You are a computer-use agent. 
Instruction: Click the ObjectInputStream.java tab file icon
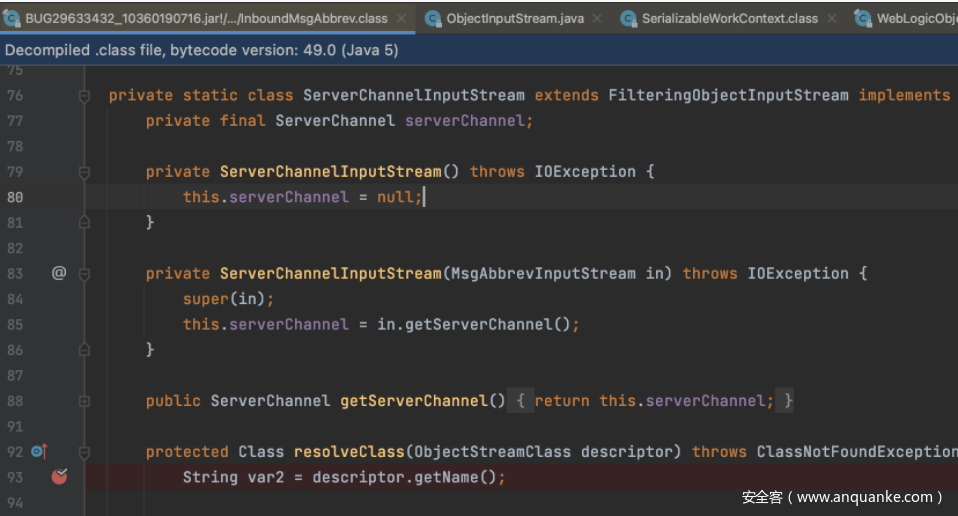(x=432, y=18)
